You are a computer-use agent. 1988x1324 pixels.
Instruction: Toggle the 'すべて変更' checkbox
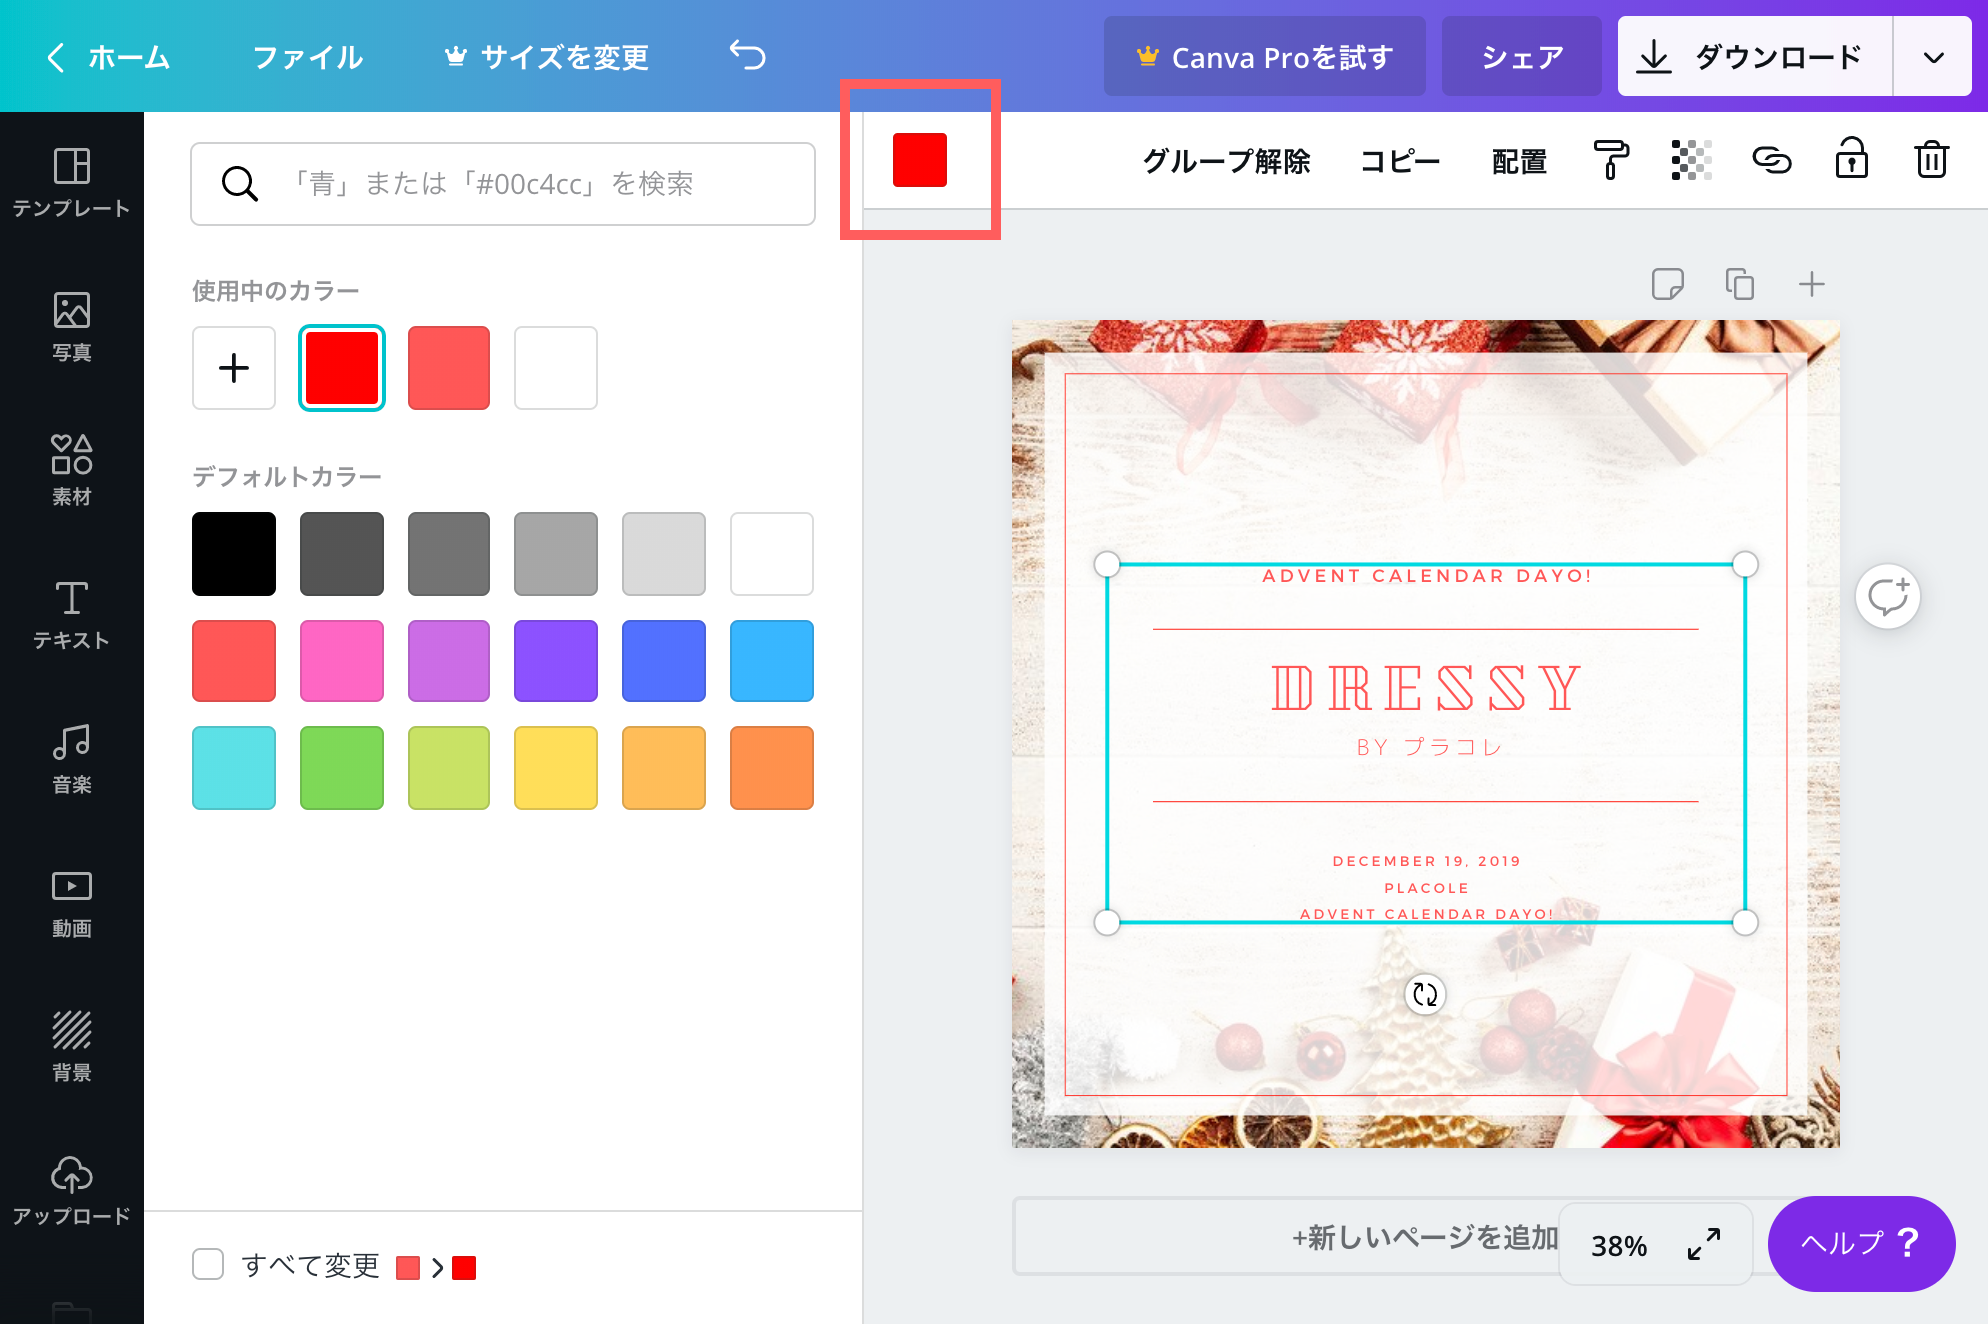coord(208,1264)
